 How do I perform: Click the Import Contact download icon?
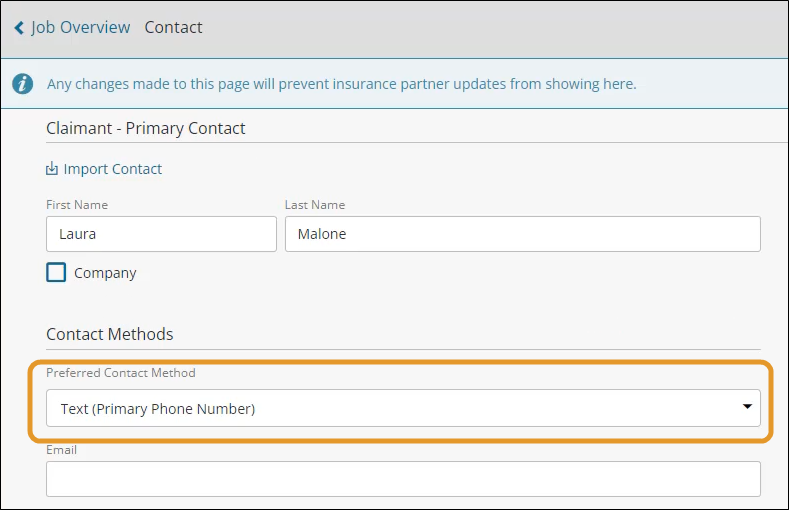52,168
